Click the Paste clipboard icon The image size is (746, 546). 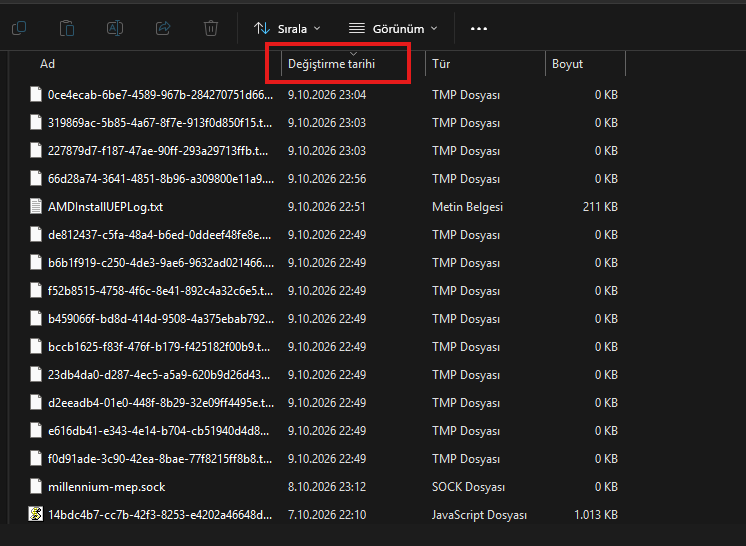tap(67, 28)
